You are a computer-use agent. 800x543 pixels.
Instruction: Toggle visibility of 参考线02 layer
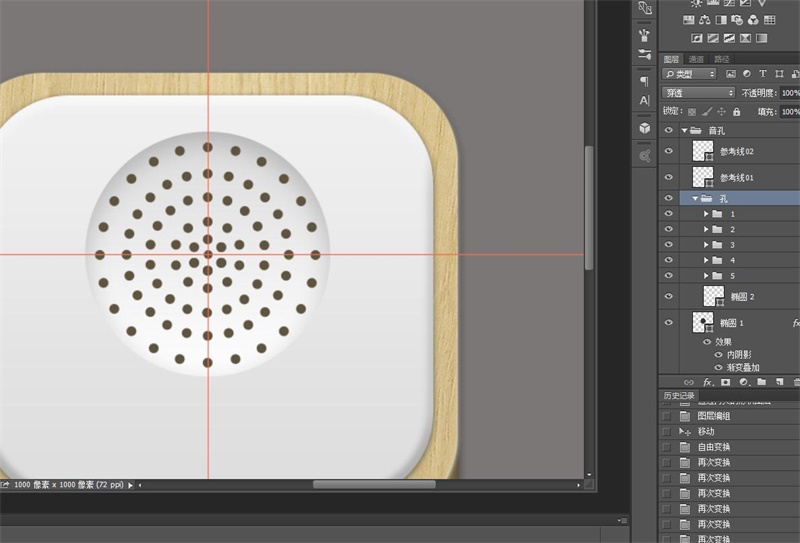pos(669,151)
